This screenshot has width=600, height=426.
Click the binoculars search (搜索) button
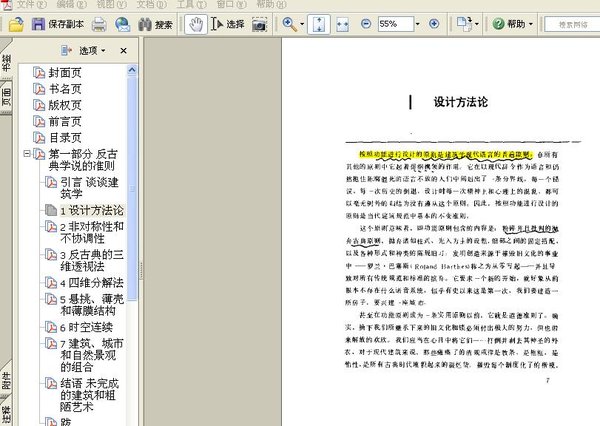[x=154, y=23]
